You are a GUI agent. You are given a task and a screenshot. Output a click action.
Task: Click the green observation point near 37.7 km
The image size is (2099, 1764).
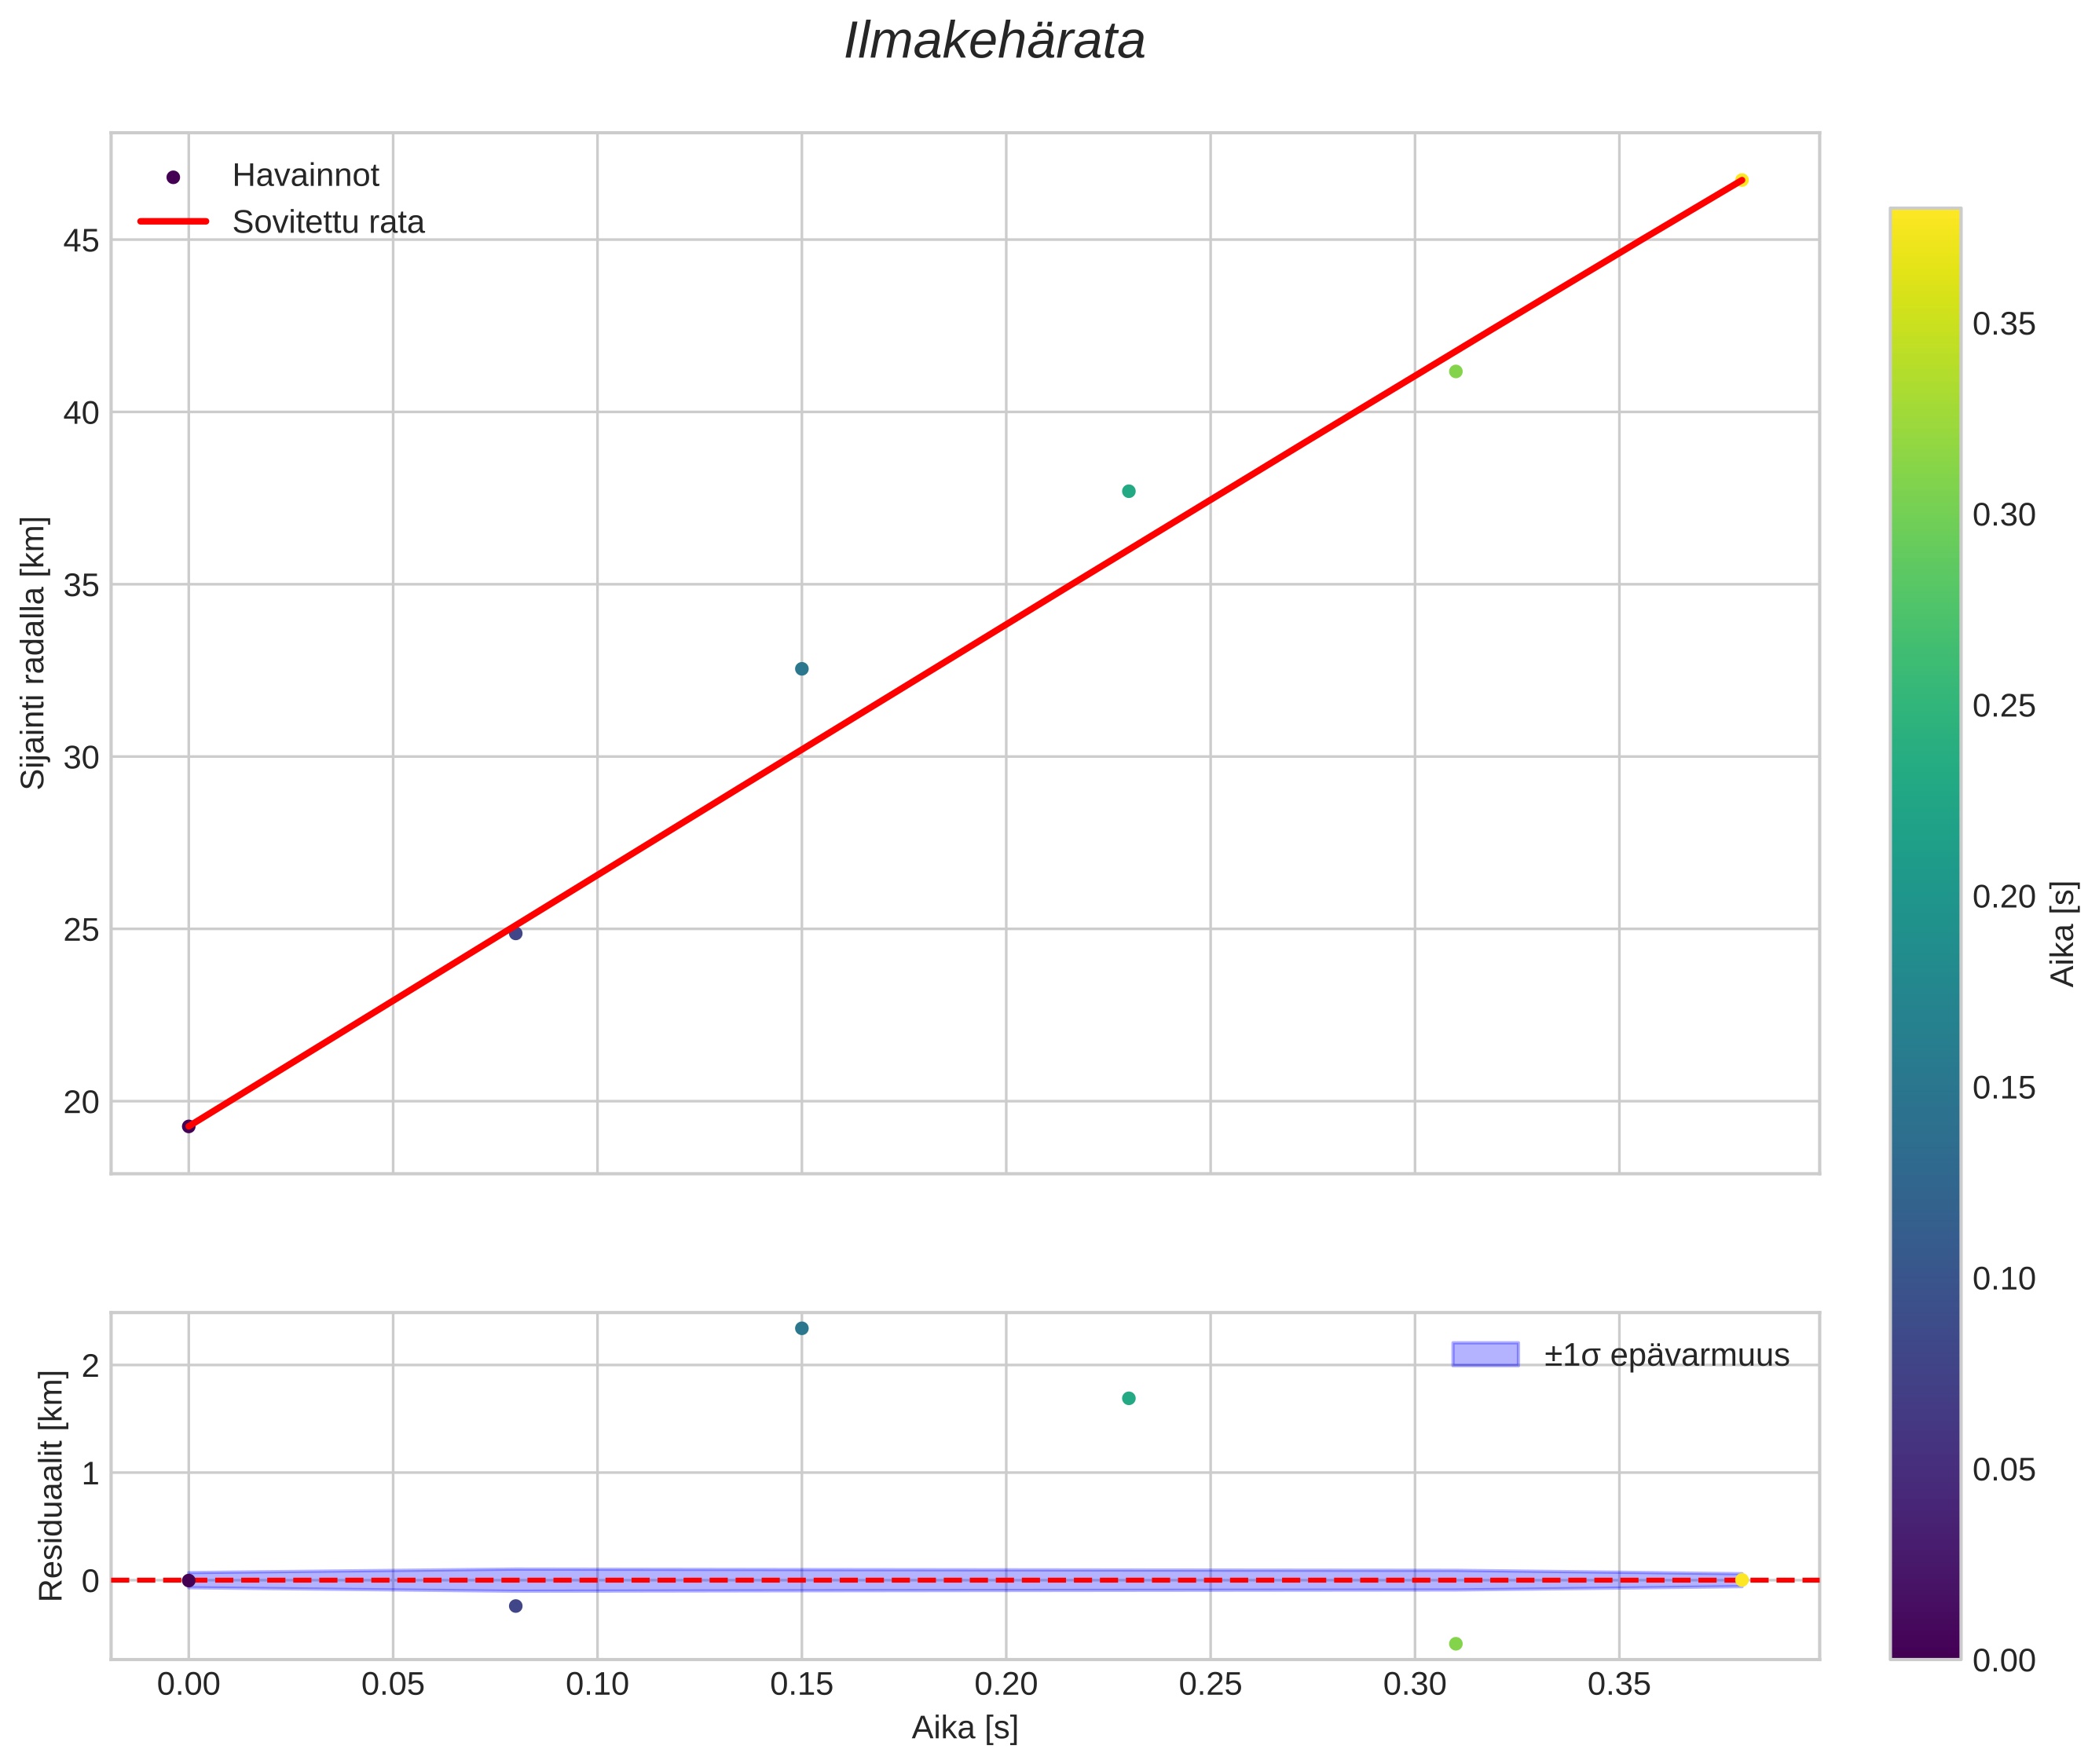pos(1128,491)
